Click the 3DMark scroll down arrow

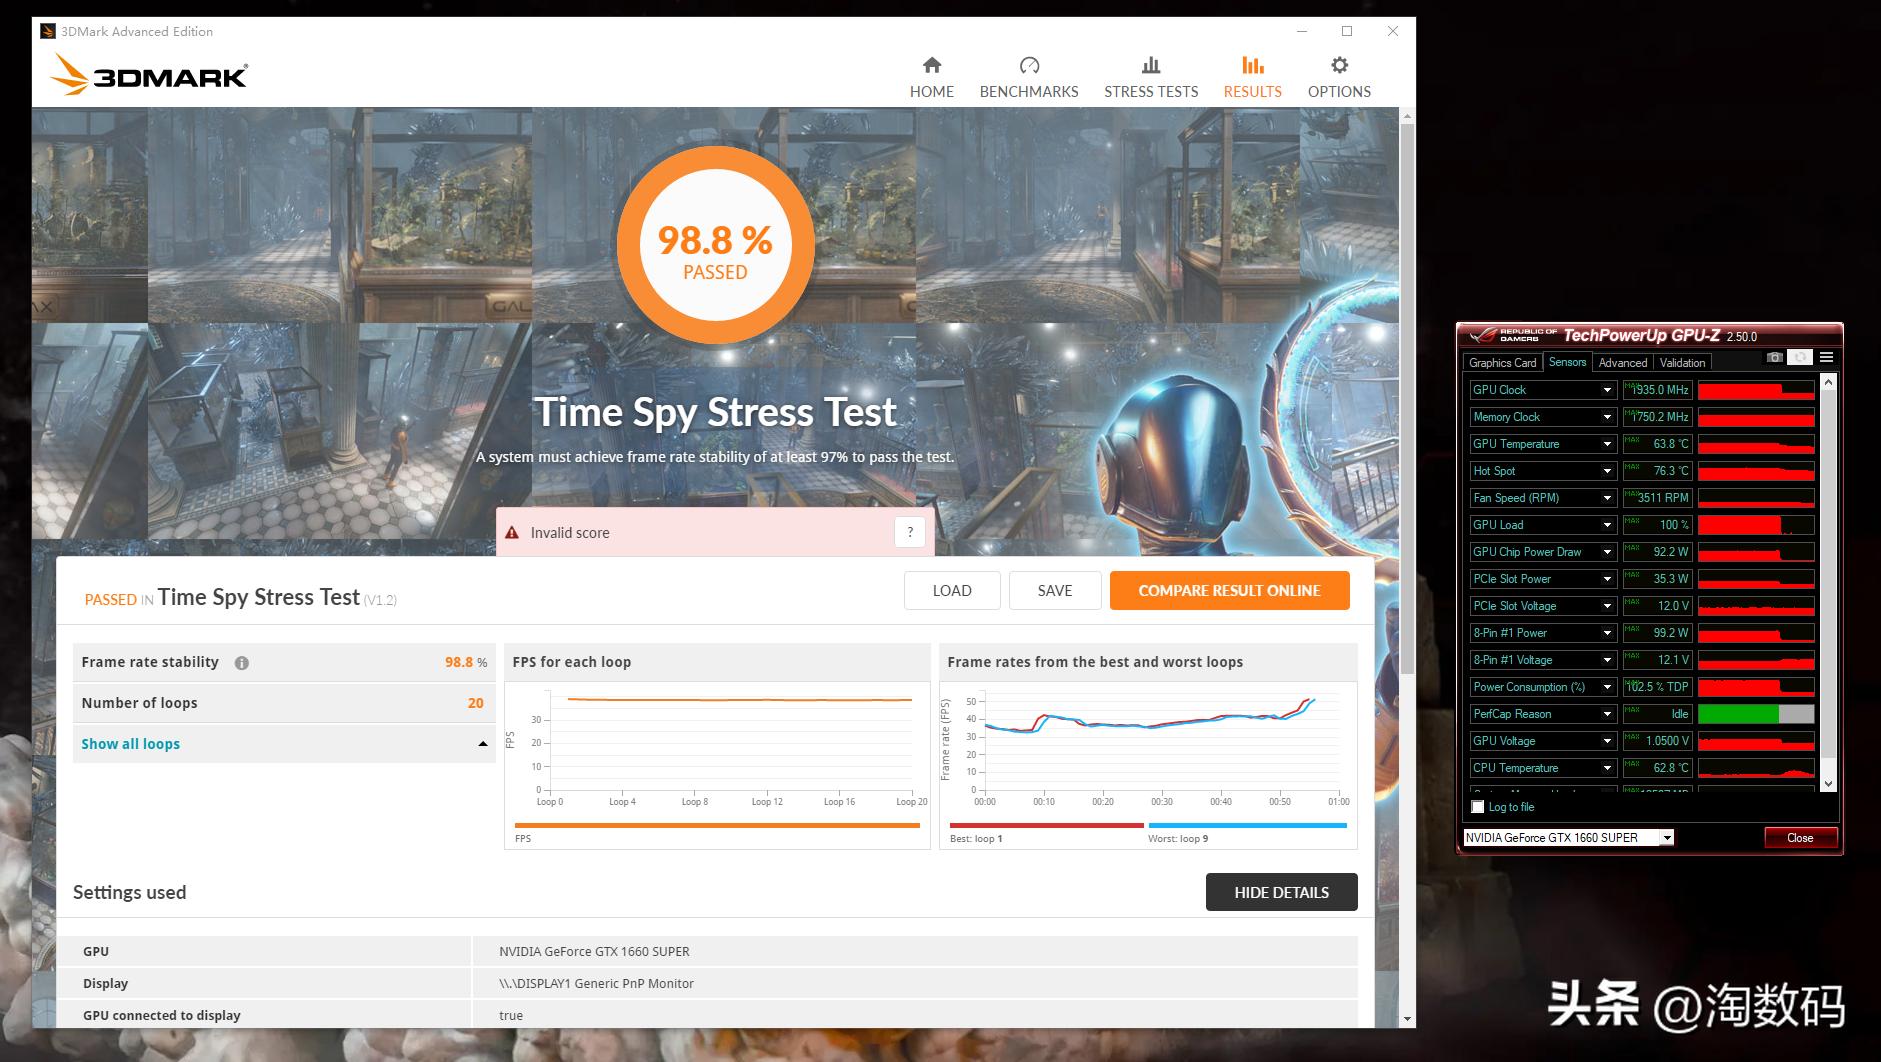1407,1019
